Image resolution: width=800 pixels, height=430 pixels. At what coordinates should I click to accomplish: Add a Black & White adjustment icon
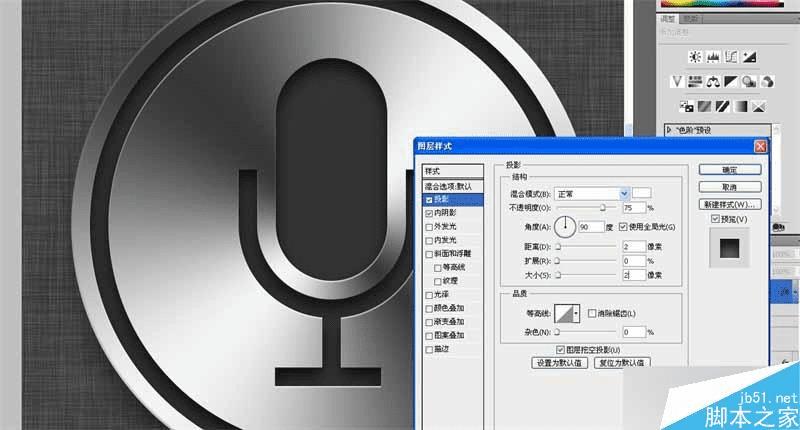[731, 82]
